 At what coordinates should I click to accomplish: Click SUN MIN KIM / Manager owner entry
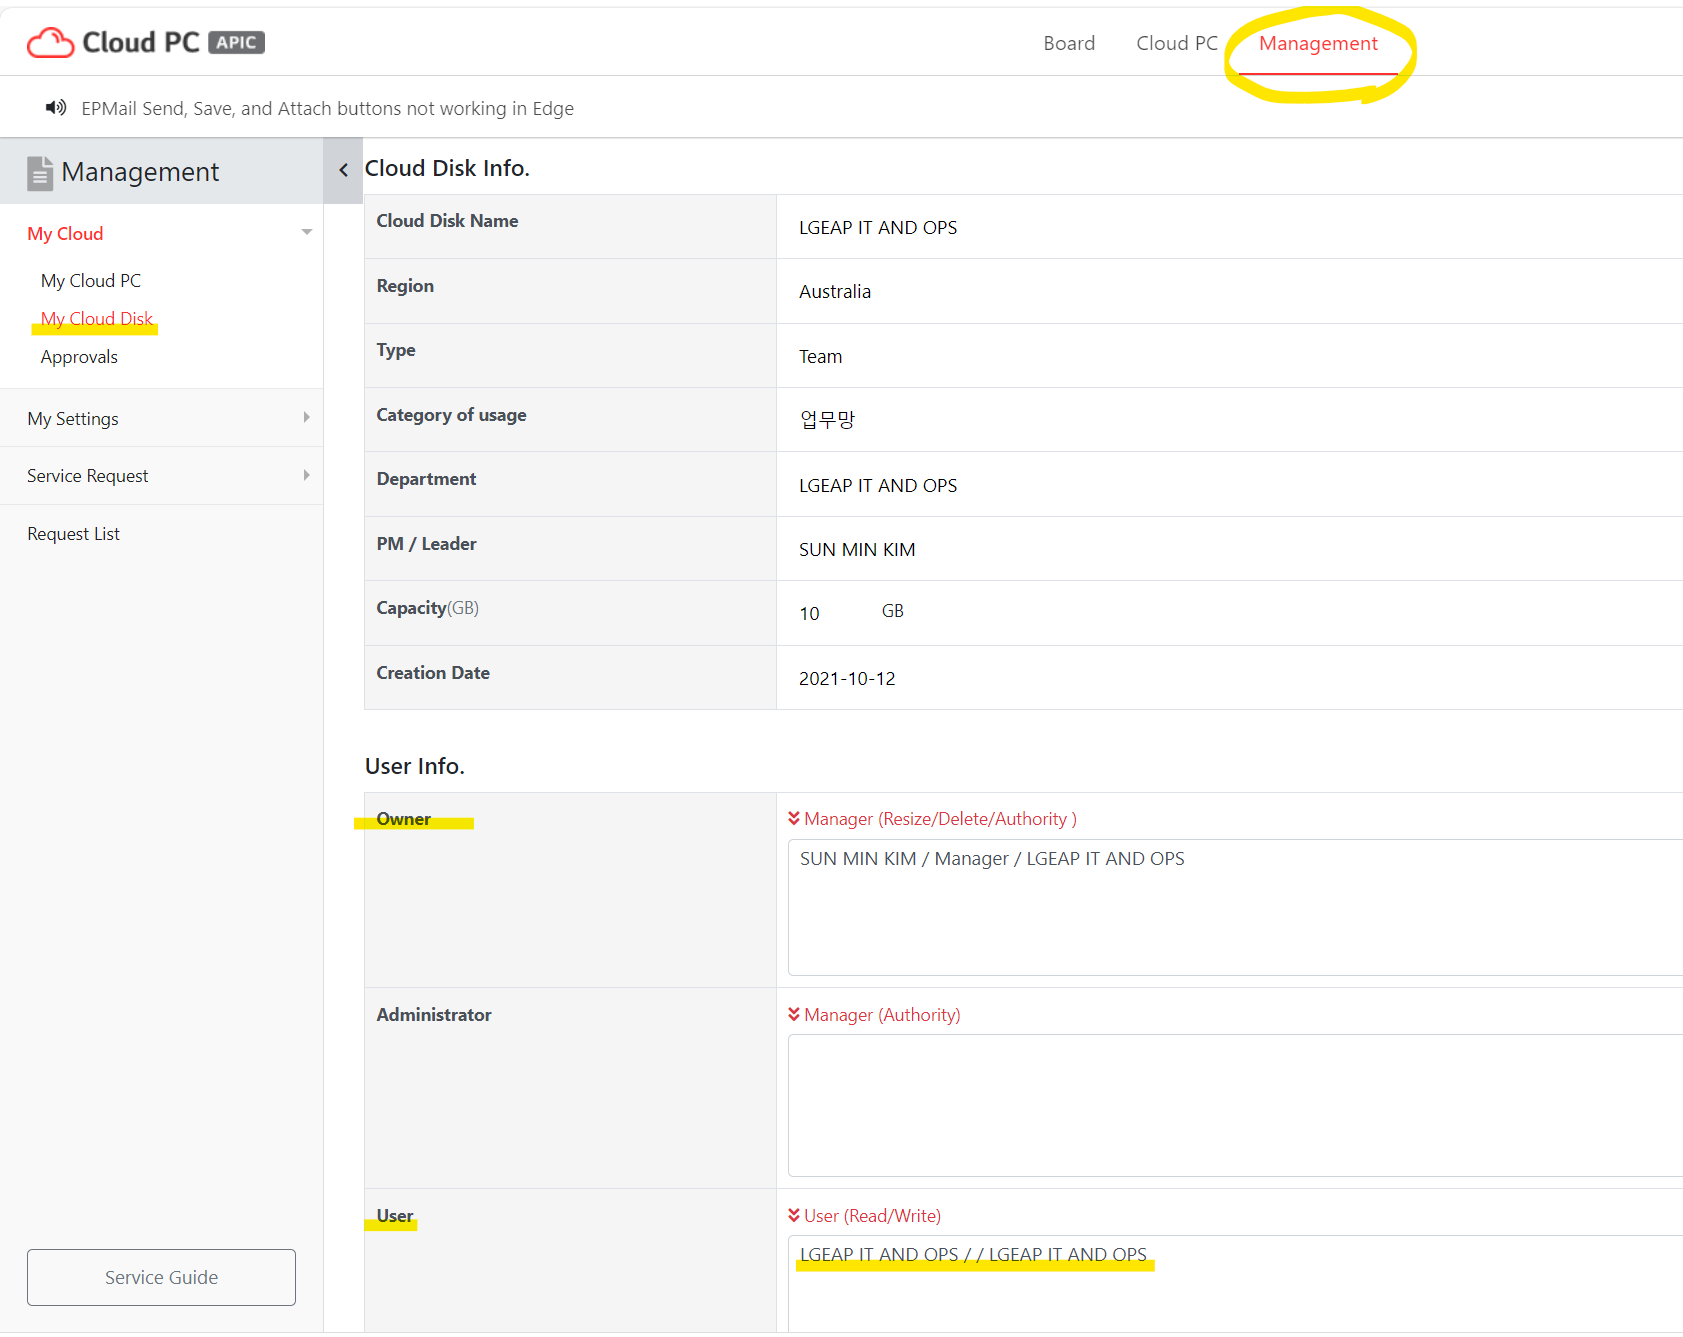click(x=992, y=859)
